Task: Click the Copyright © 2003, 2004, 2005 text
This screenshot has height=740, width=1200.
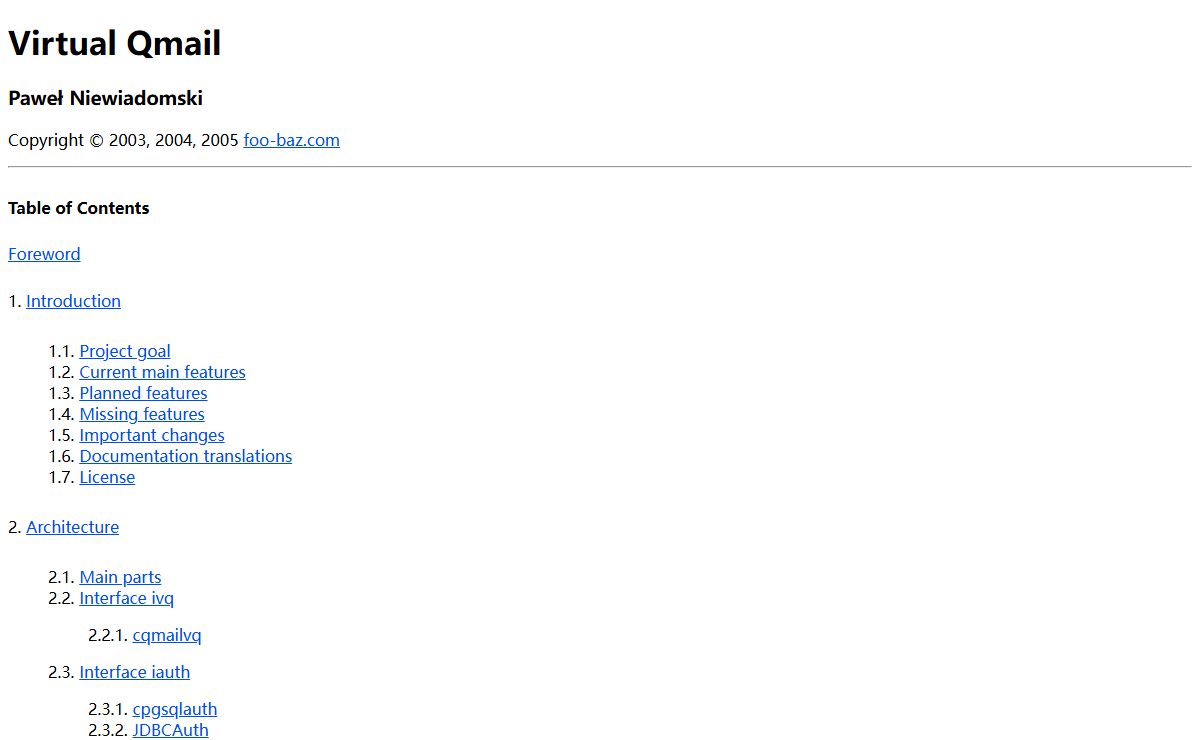Action: click(x=123, y=140)
